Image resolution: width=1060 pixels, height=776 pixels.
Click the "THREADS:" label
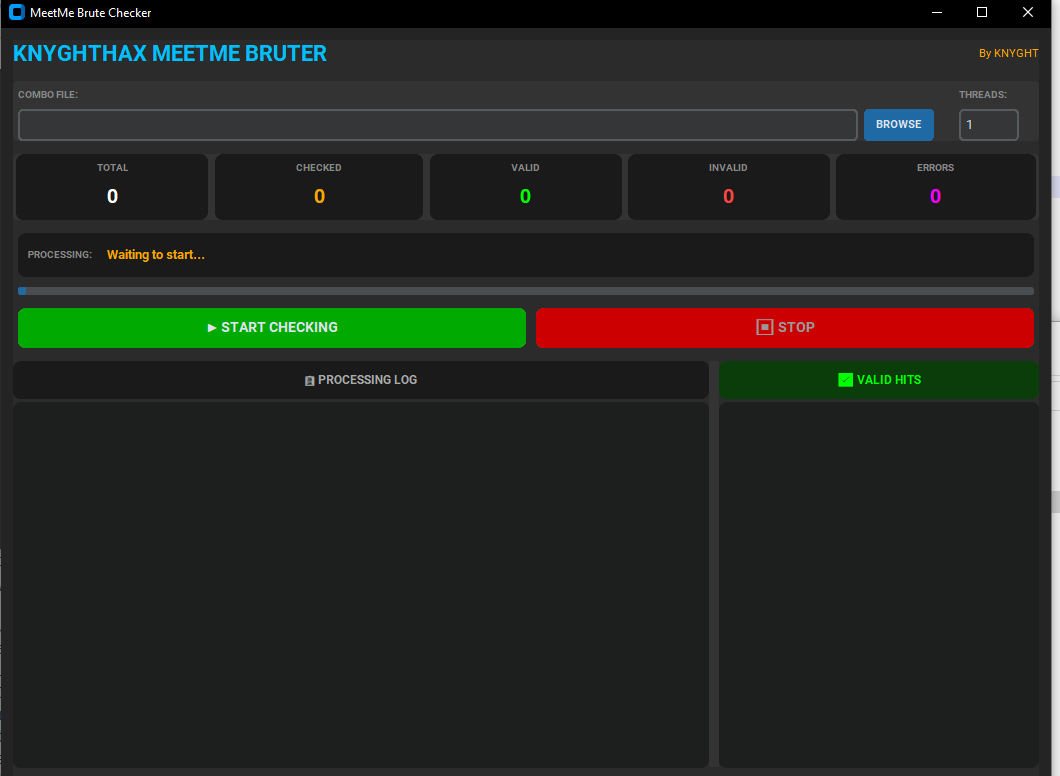click(983, 95)
